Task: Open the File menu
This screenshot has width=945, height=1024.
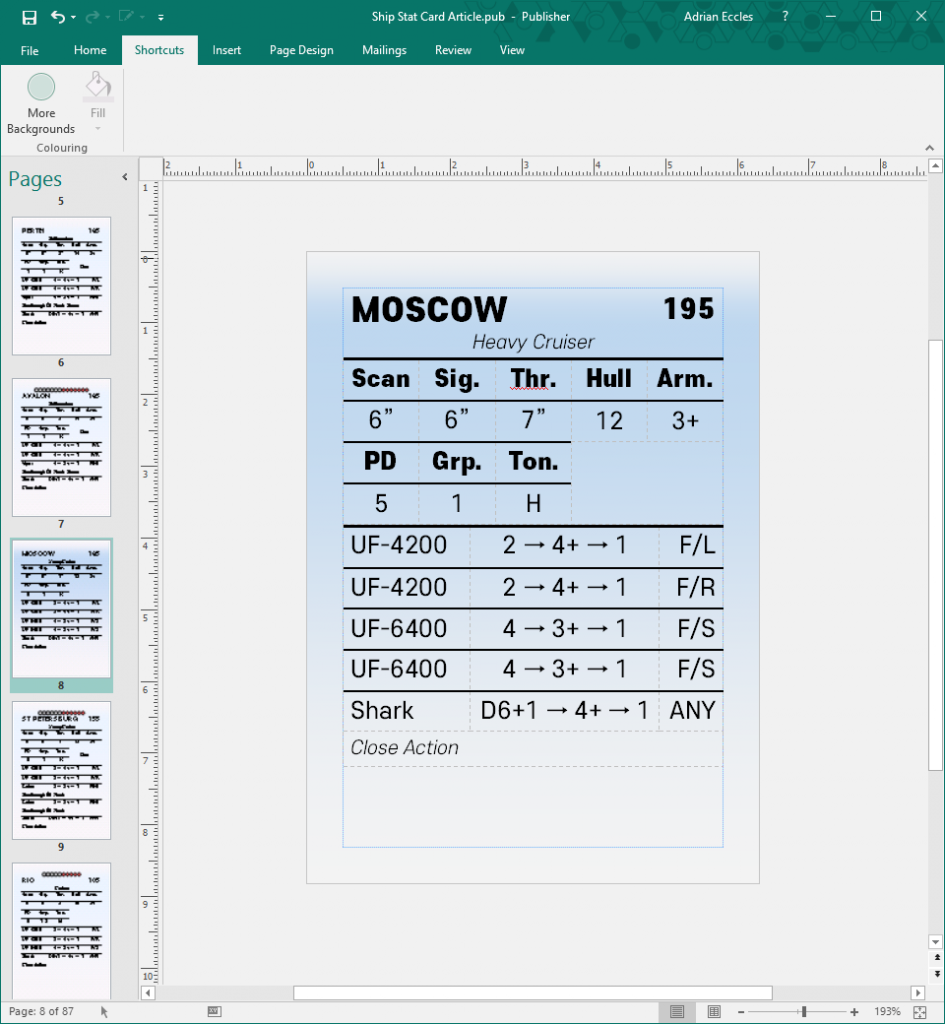Action: [x=29, y=50]
